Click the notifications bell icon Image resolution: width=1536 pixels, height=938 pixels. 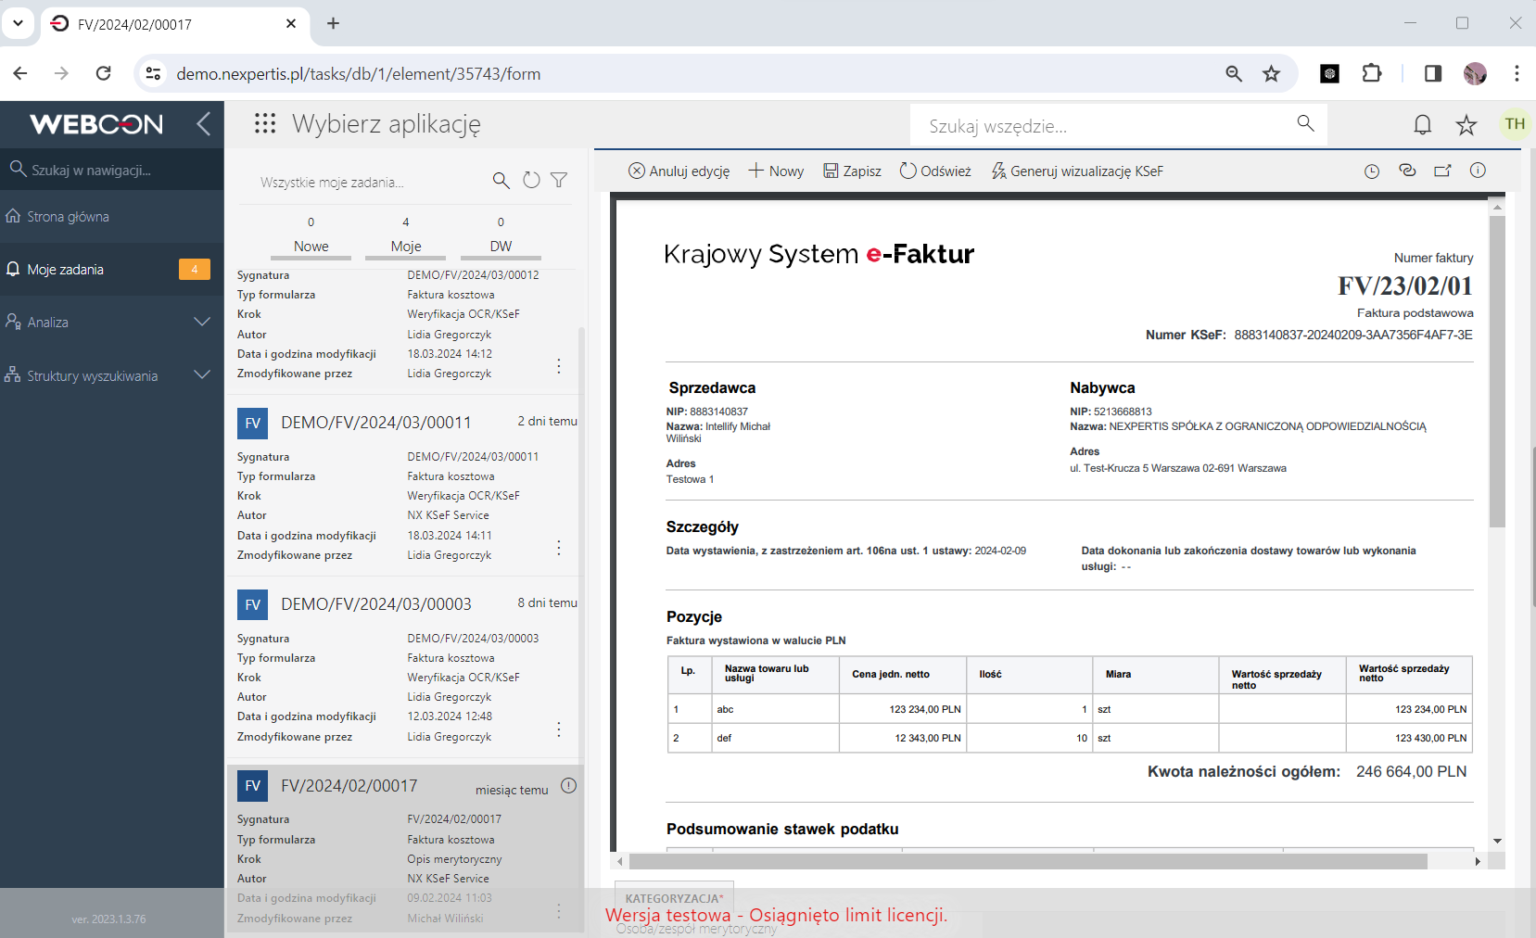(x=1422, y=124)
